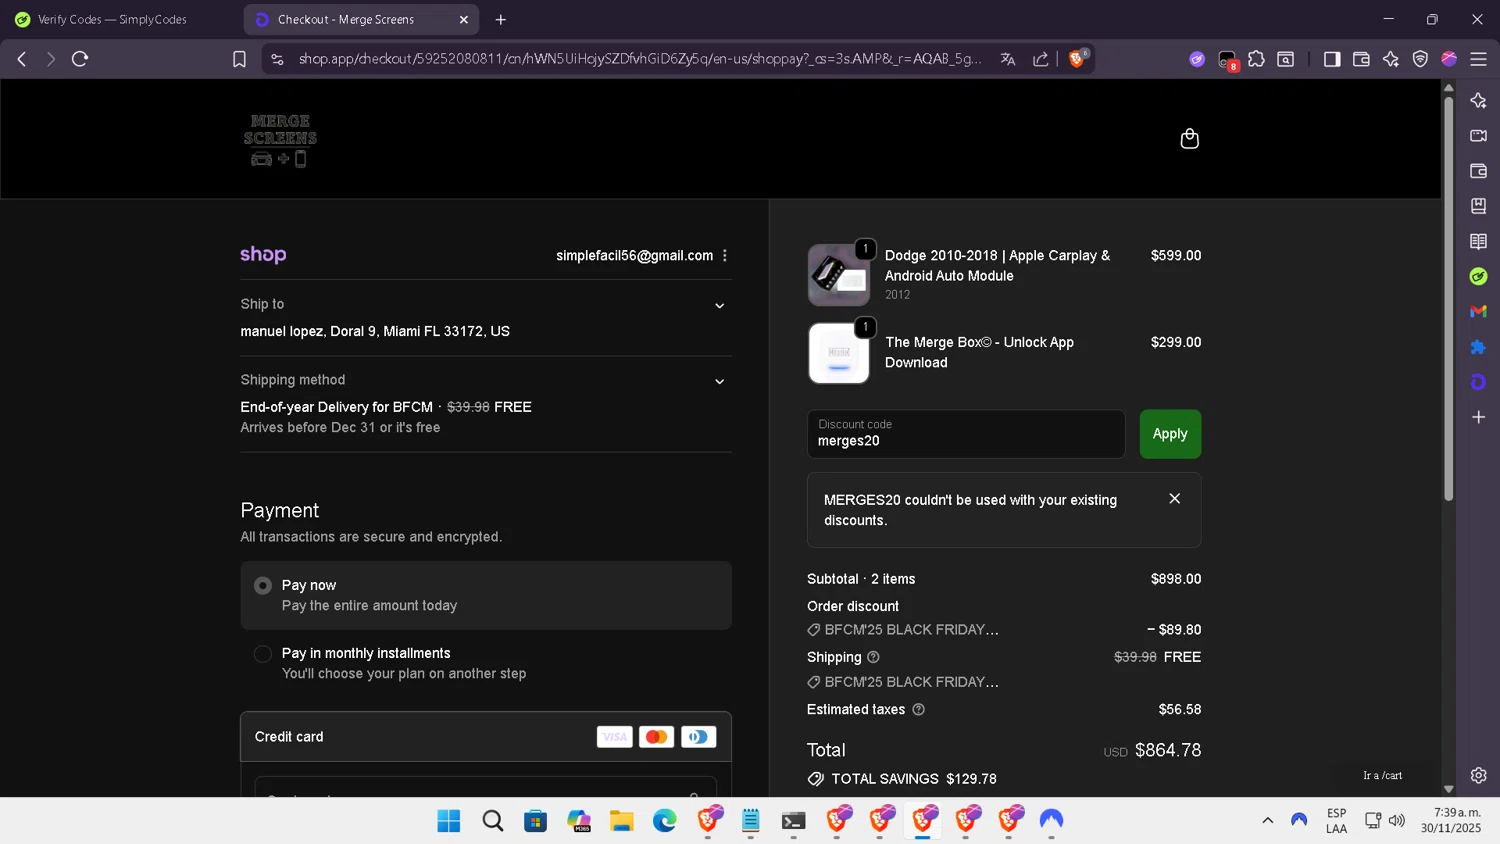
Task: Switch to Verify Codes SimplyCodes tab
Action: pos(120,19)
